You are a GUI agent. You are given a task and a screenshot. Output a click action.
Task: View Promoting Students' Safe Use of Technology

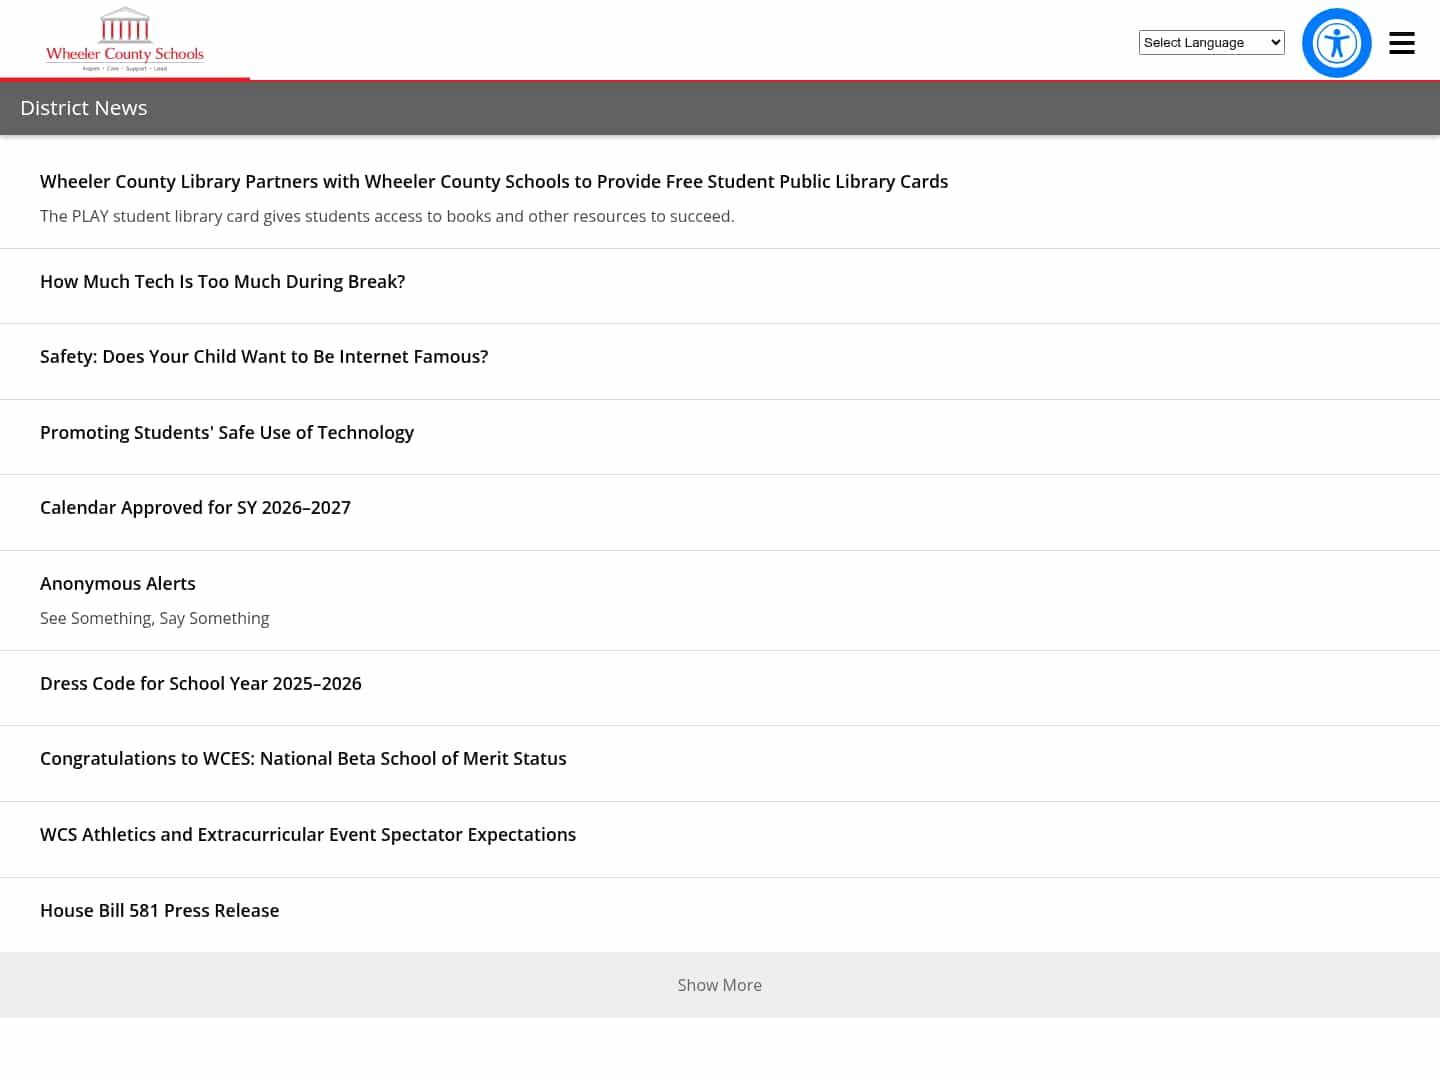click(x=227, y=432)
